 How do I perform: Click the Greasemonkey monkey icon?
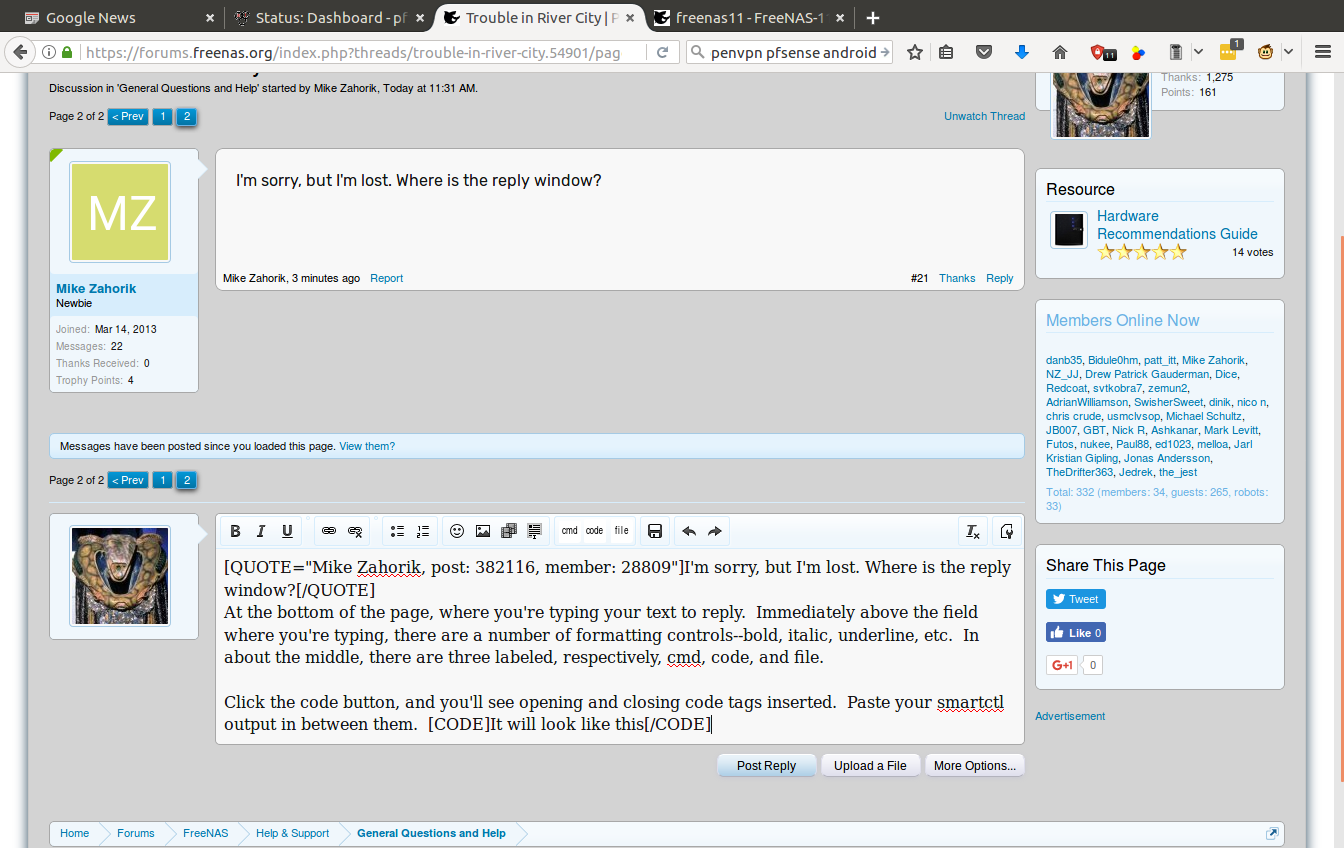pyautogui.click(x=1266, y=52)
